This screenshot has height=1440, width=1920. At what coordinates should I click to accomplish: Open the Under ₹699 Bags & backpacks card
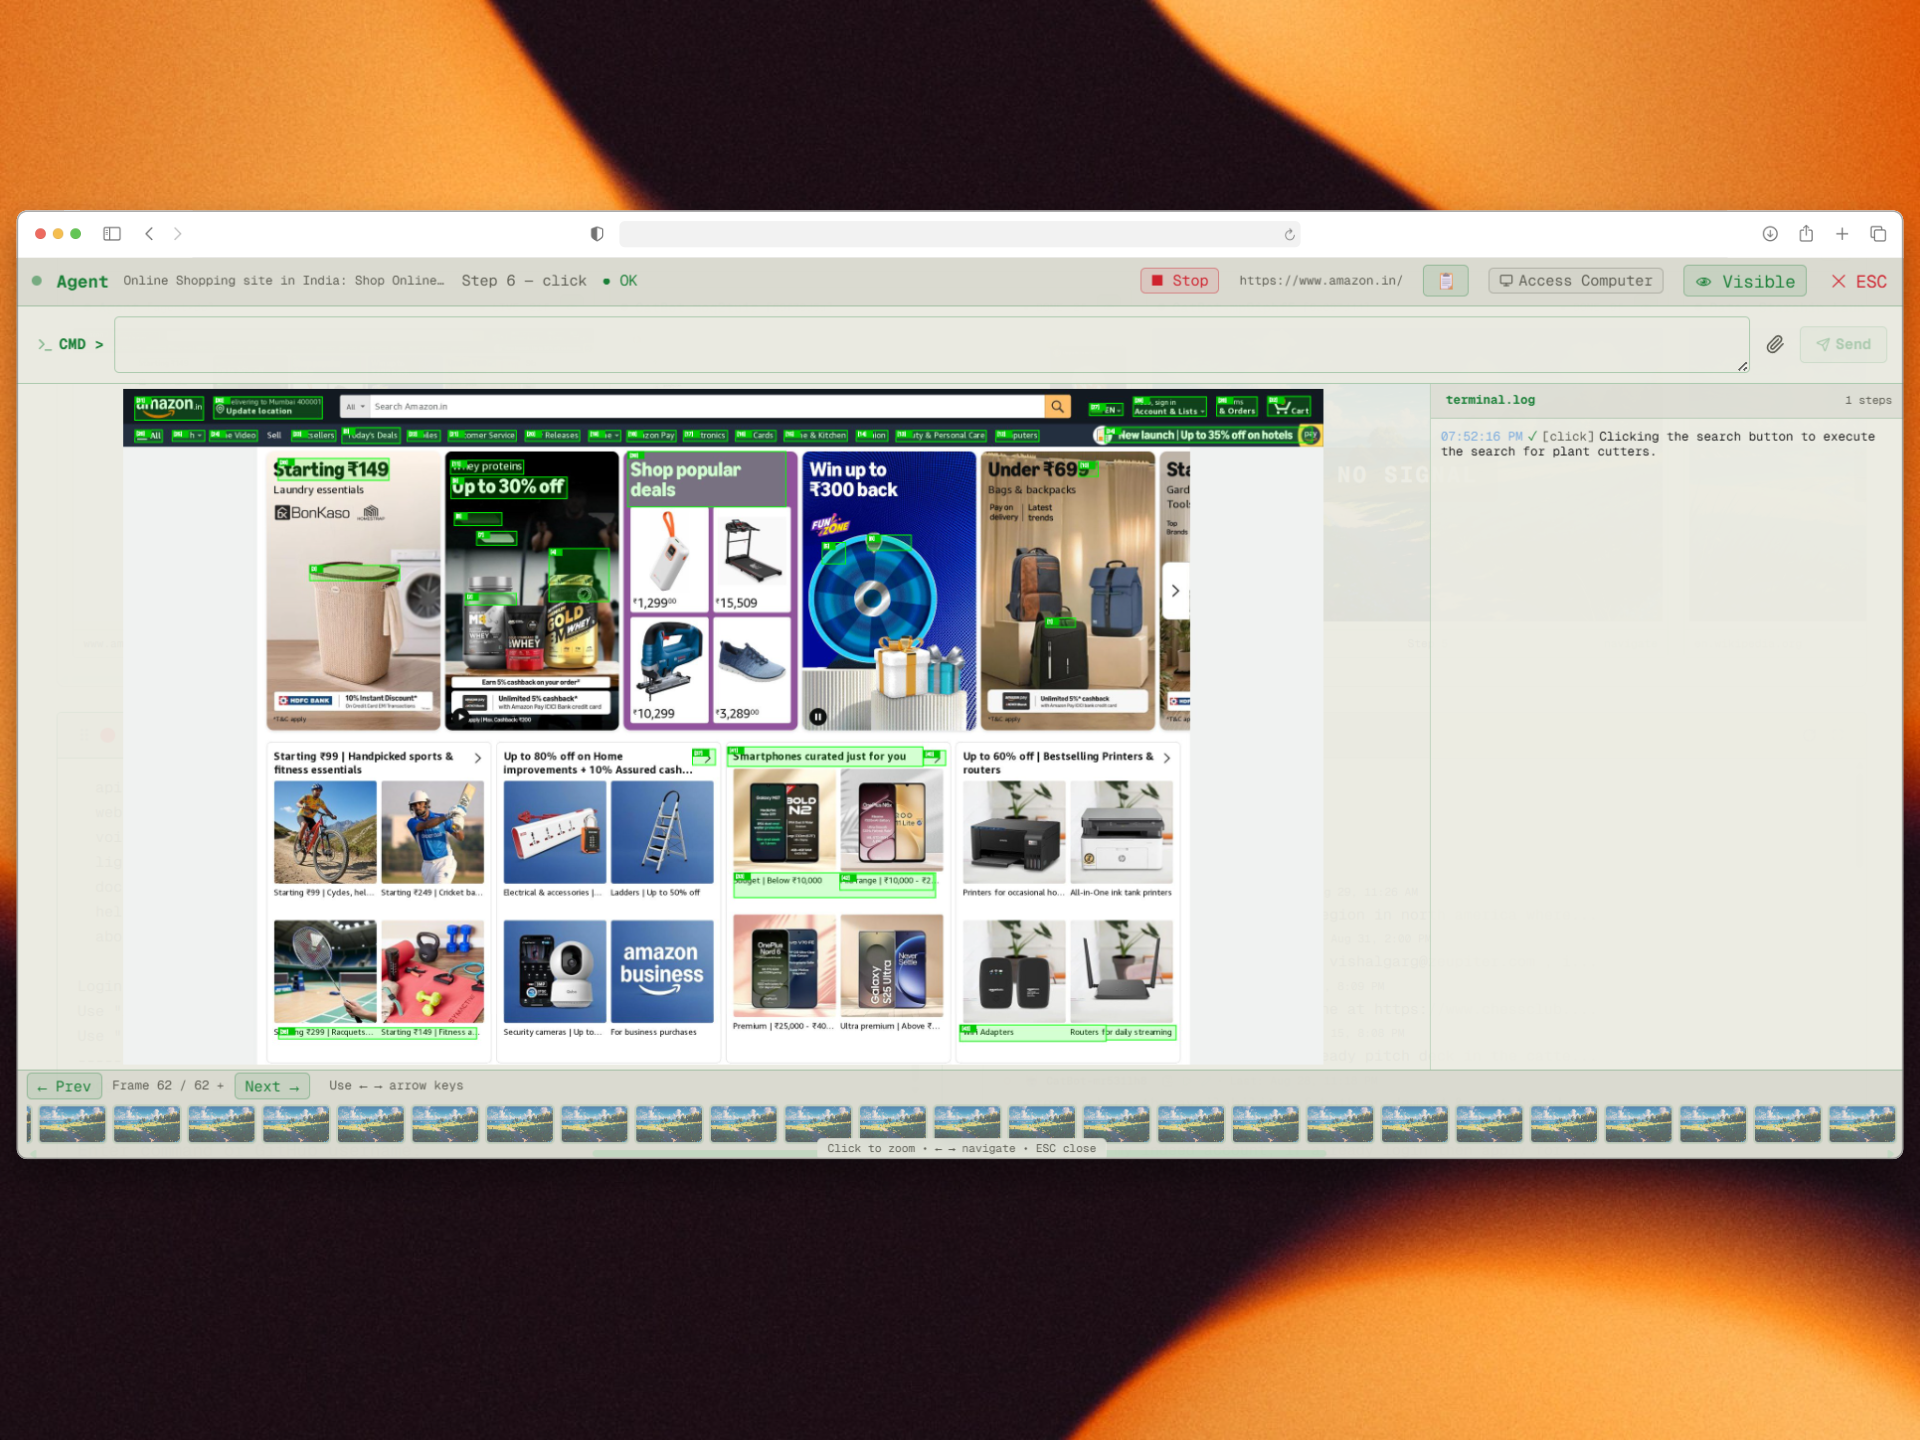click(1067, 590)
